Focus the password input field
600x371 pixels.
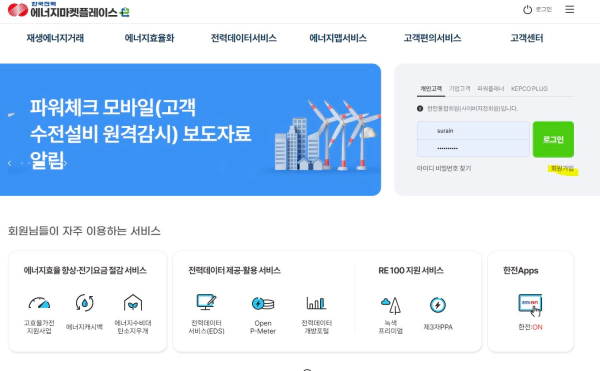pyautogui.click(x=473, y=148)
